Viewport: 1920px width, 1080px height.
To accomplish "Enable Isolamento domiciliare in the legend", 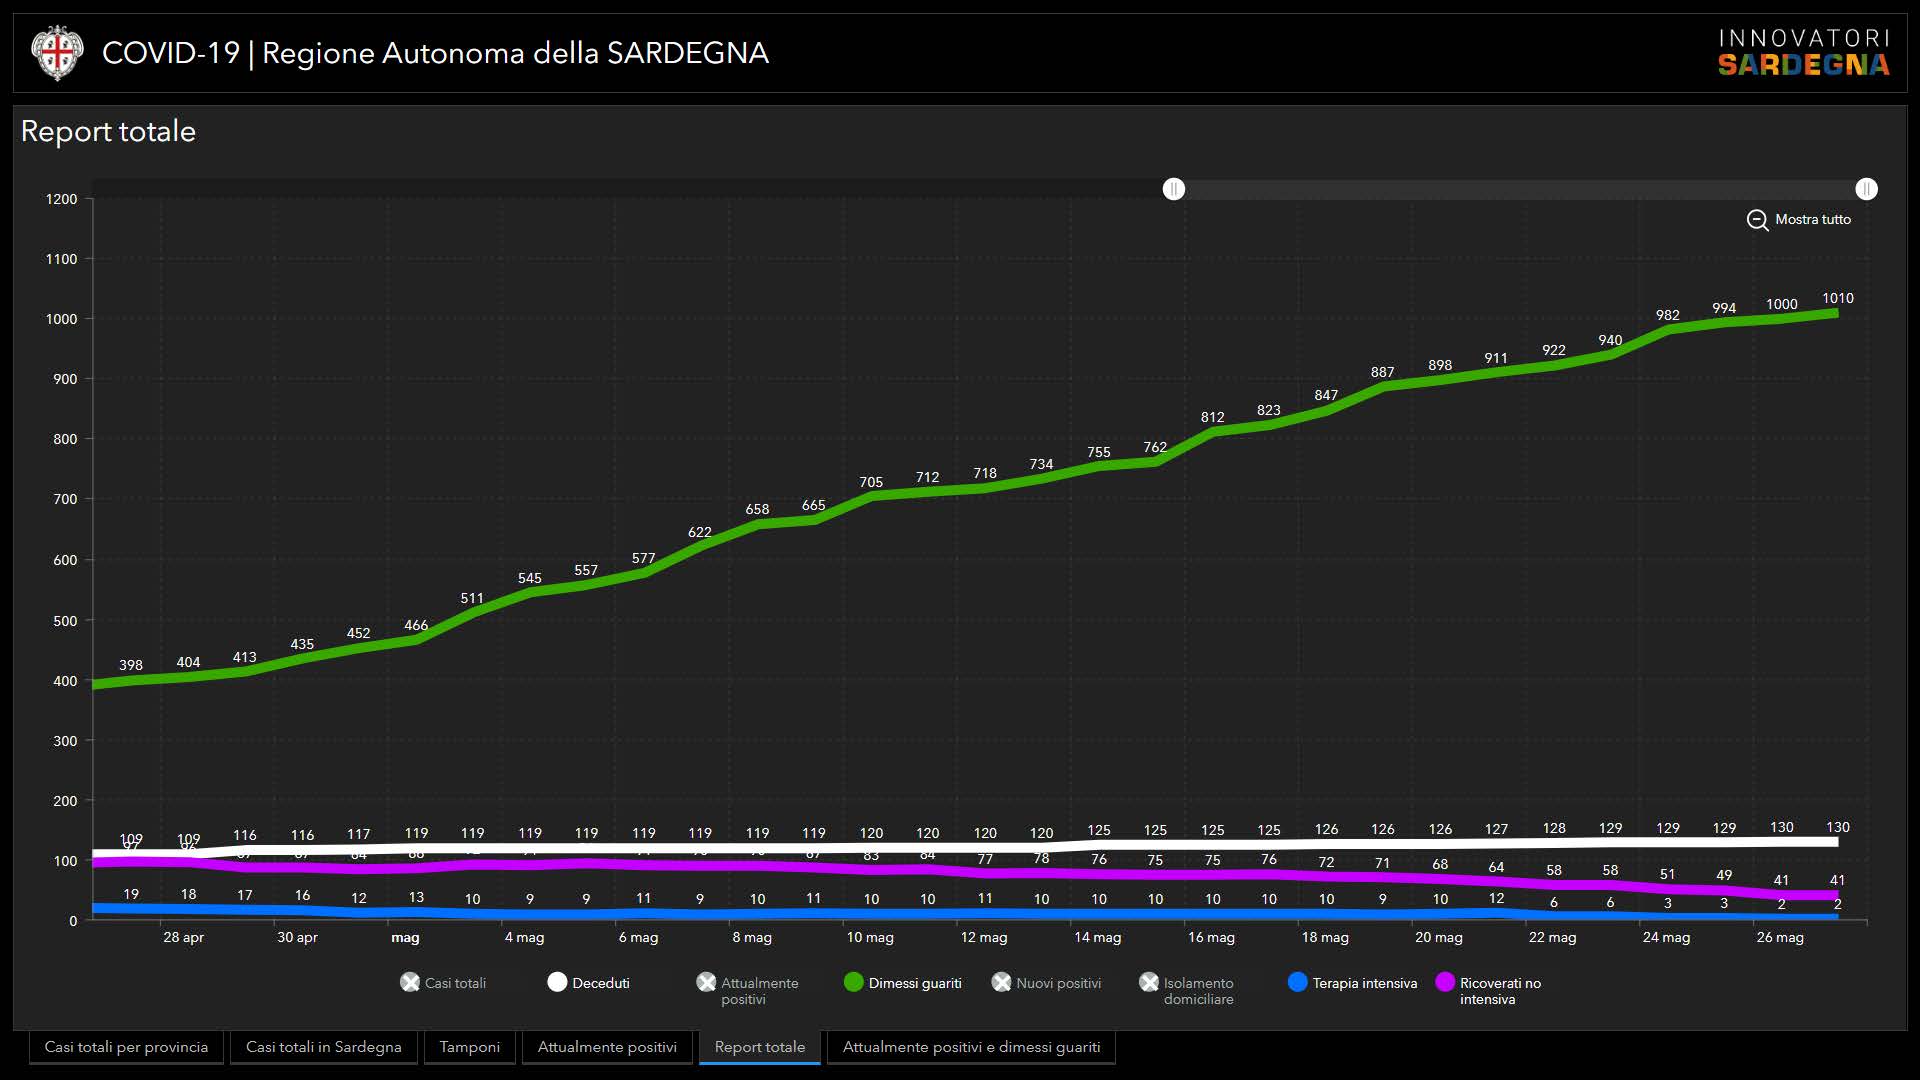I will point(1149,983).
